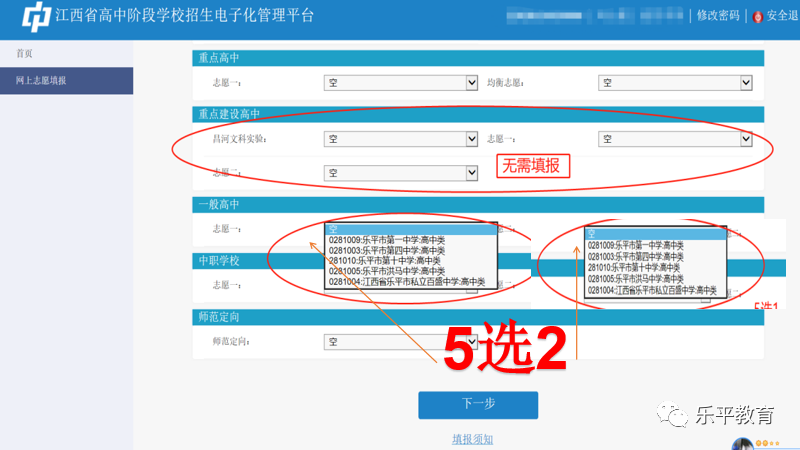The width and height of the screenshot is (800, 450).
Task: Click the platform logo icon in the header
Action: pos(35,16)
